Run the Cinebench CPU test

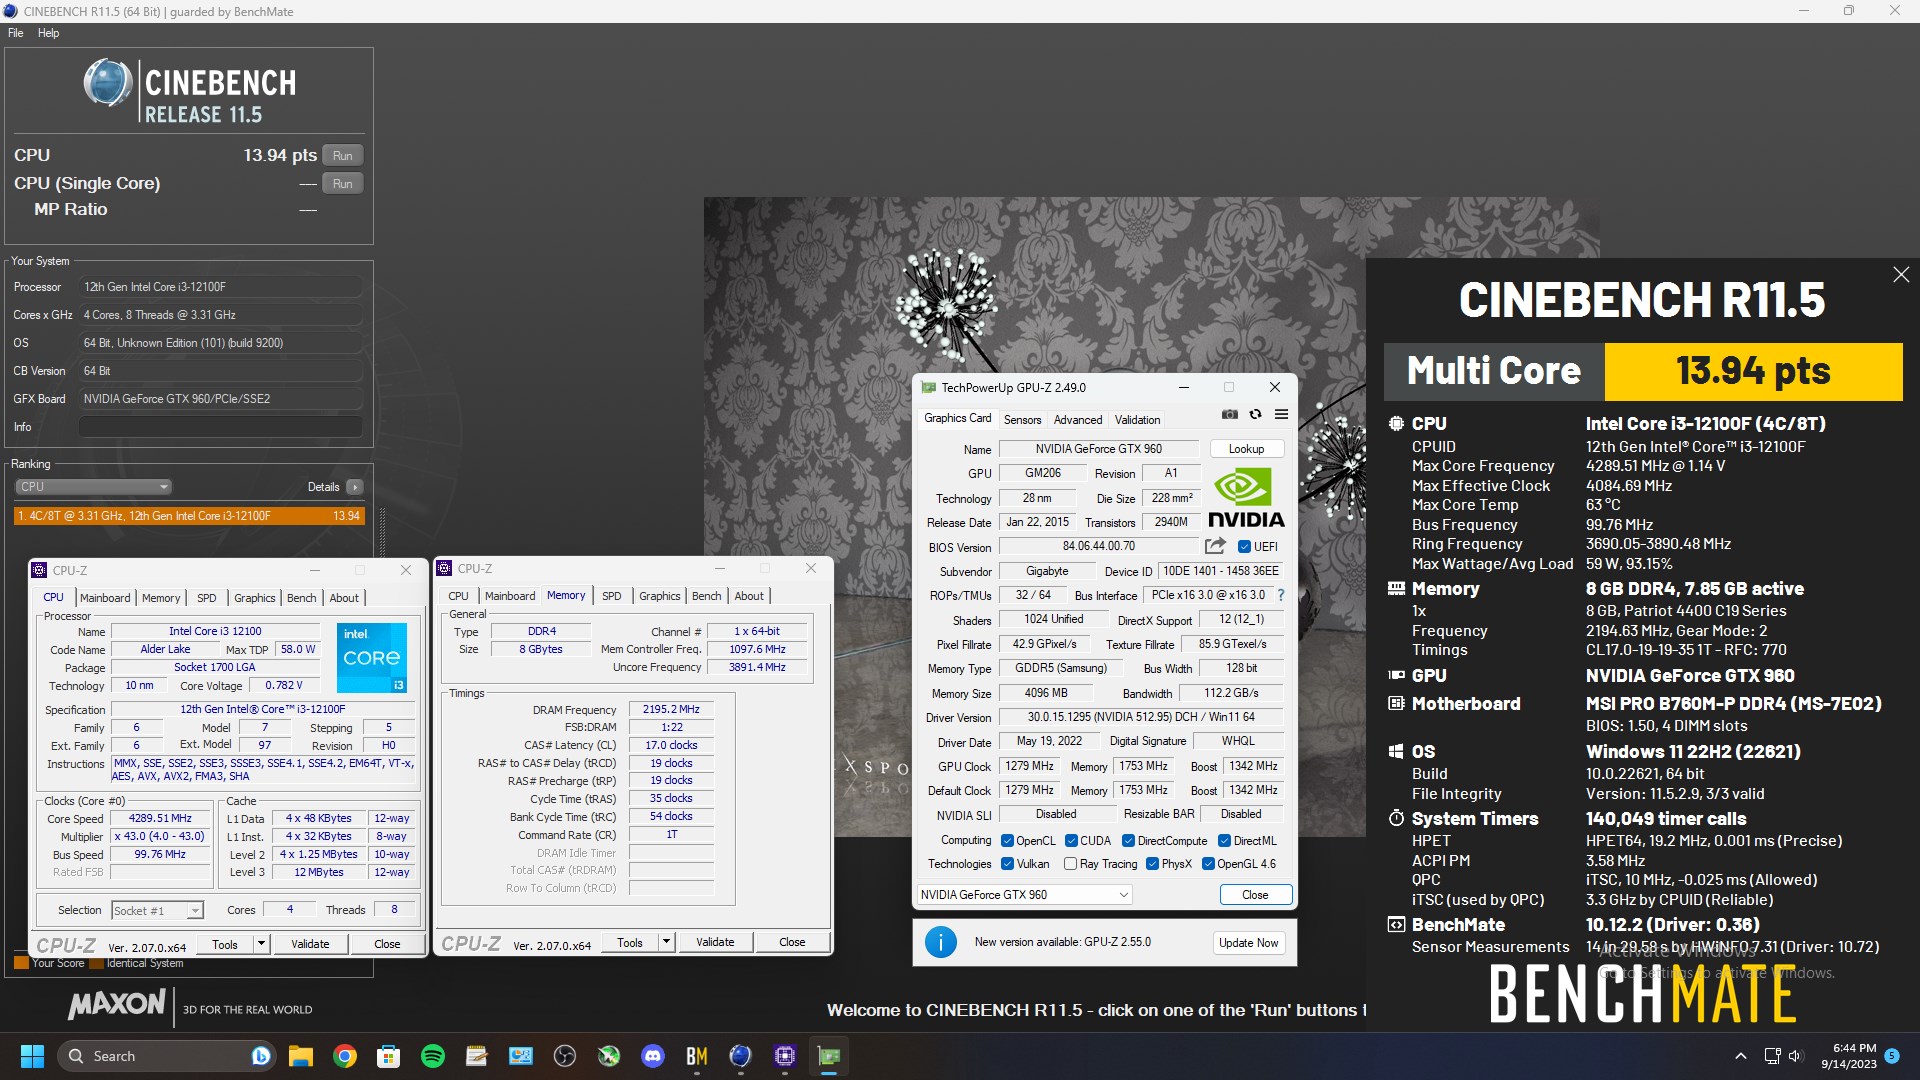343,156
